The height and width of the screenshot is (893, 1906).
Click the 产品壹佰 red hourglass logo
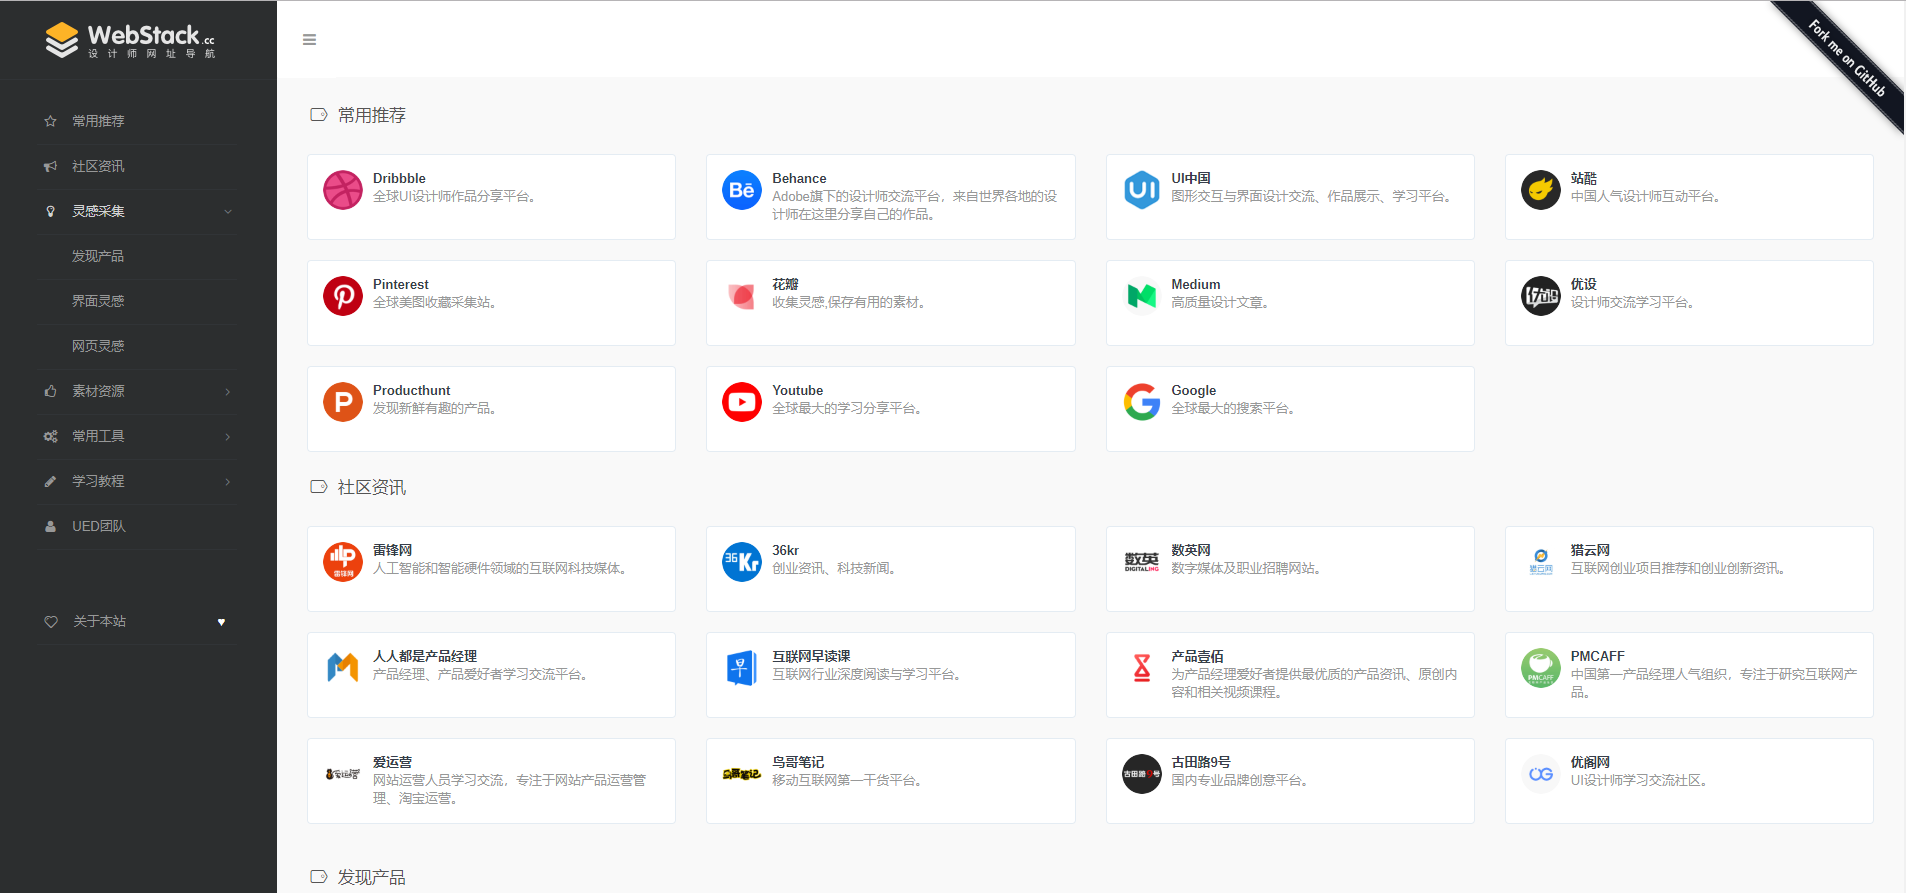(1141, 668)
